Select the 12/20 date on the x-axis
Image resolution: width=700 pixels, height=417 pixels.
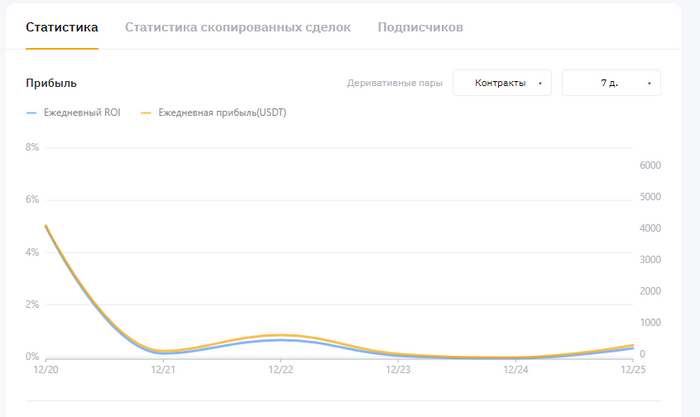46,369
